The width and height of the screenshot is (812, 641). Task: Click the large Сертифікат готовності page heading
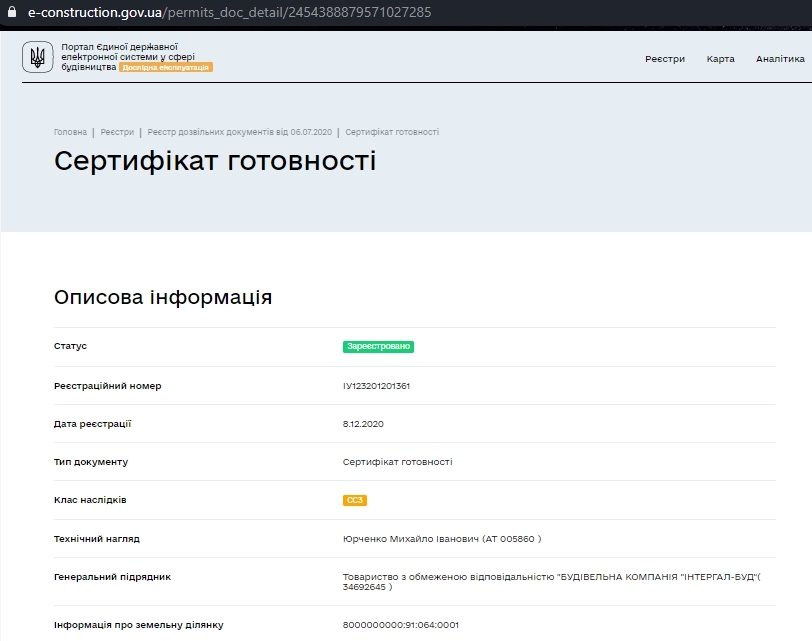click(215, 161)
